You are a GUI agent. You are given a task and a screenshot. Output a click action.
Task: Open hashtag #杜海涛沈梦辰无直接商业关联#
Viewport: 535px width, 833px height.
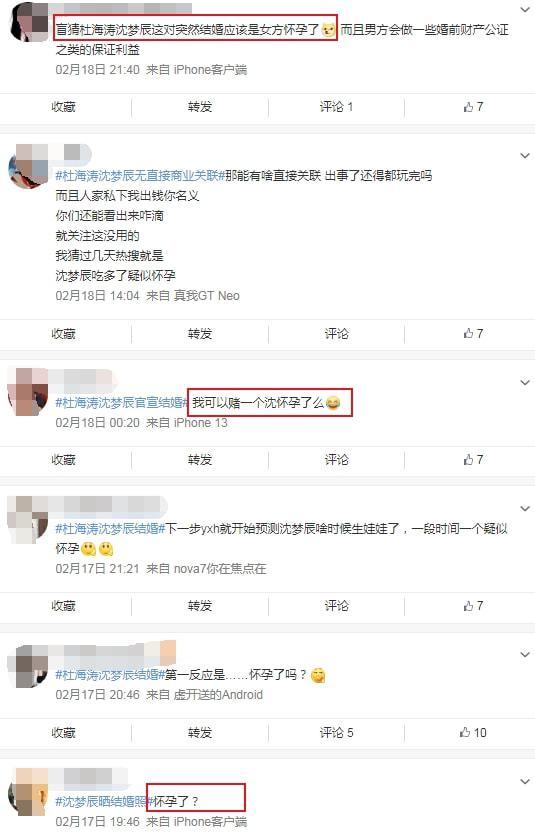pos(140,176)
